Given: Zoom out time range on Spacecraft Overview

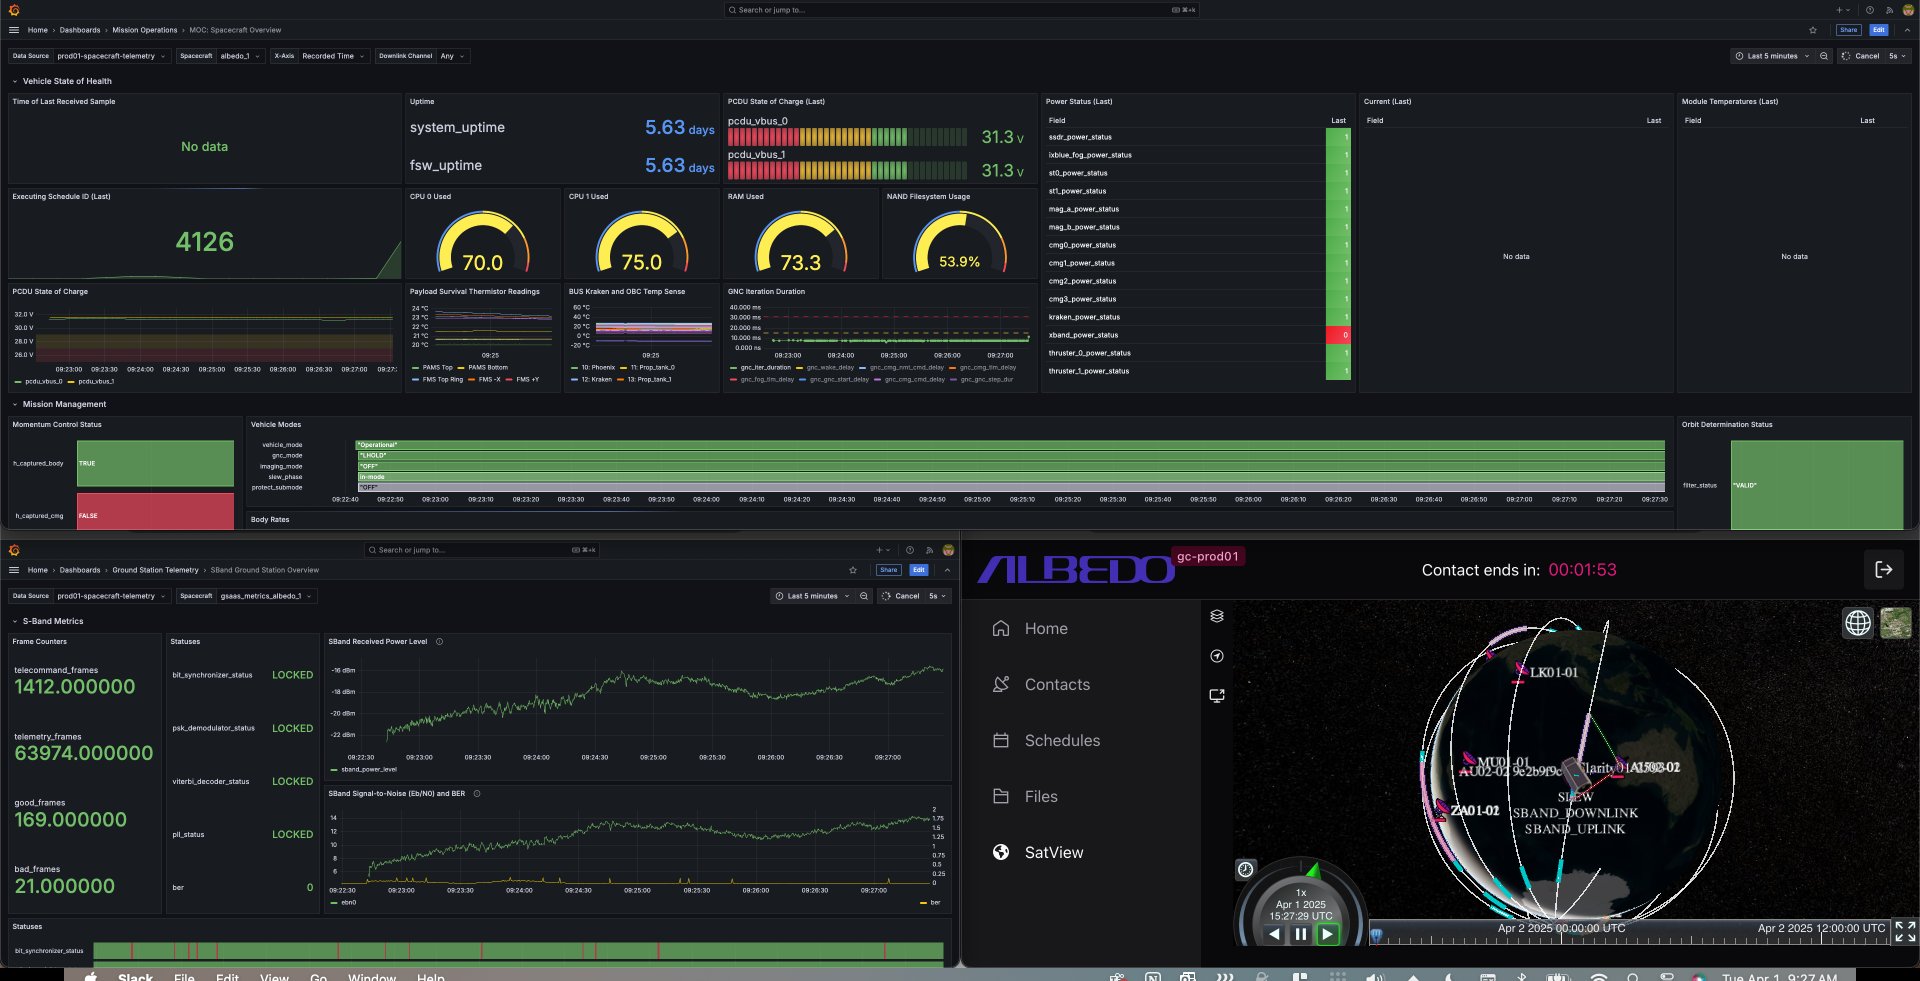Looking at the screenshot, I should click(1824, 56).
